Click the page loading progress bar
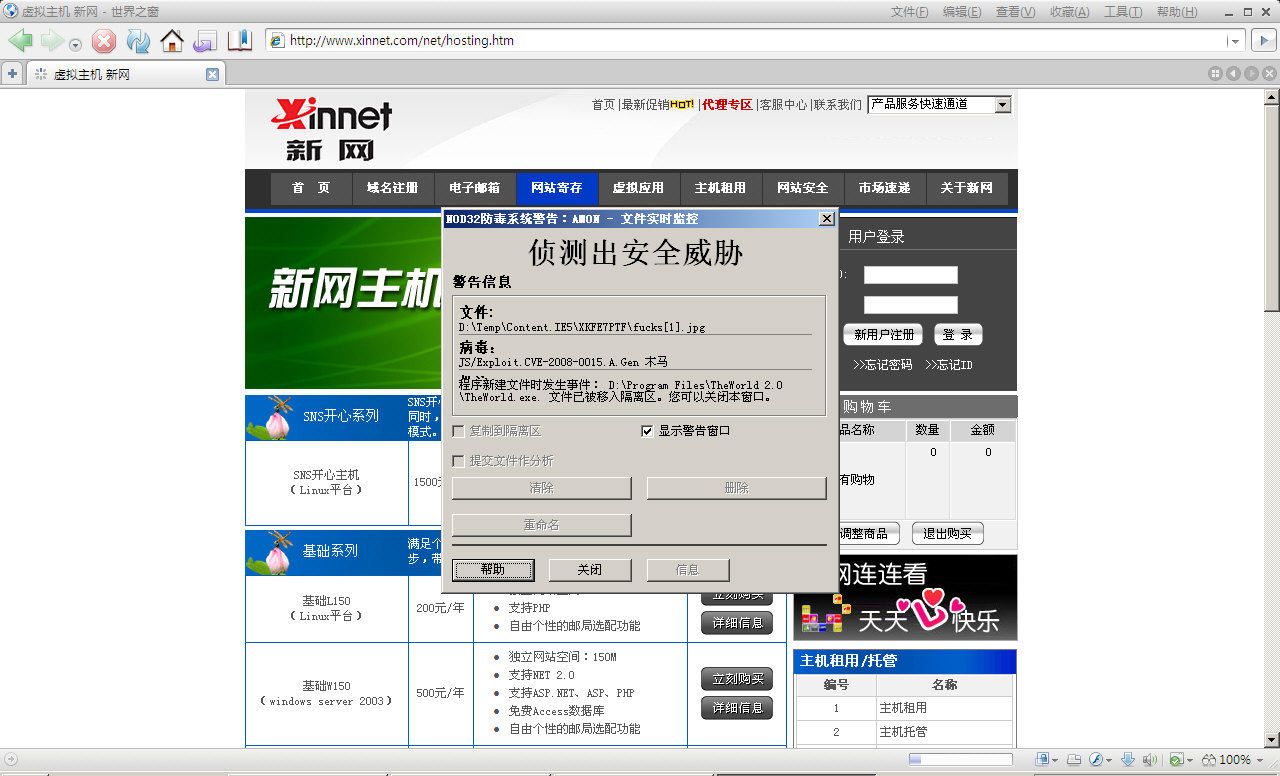1280x776 pixels. (960, 760)
